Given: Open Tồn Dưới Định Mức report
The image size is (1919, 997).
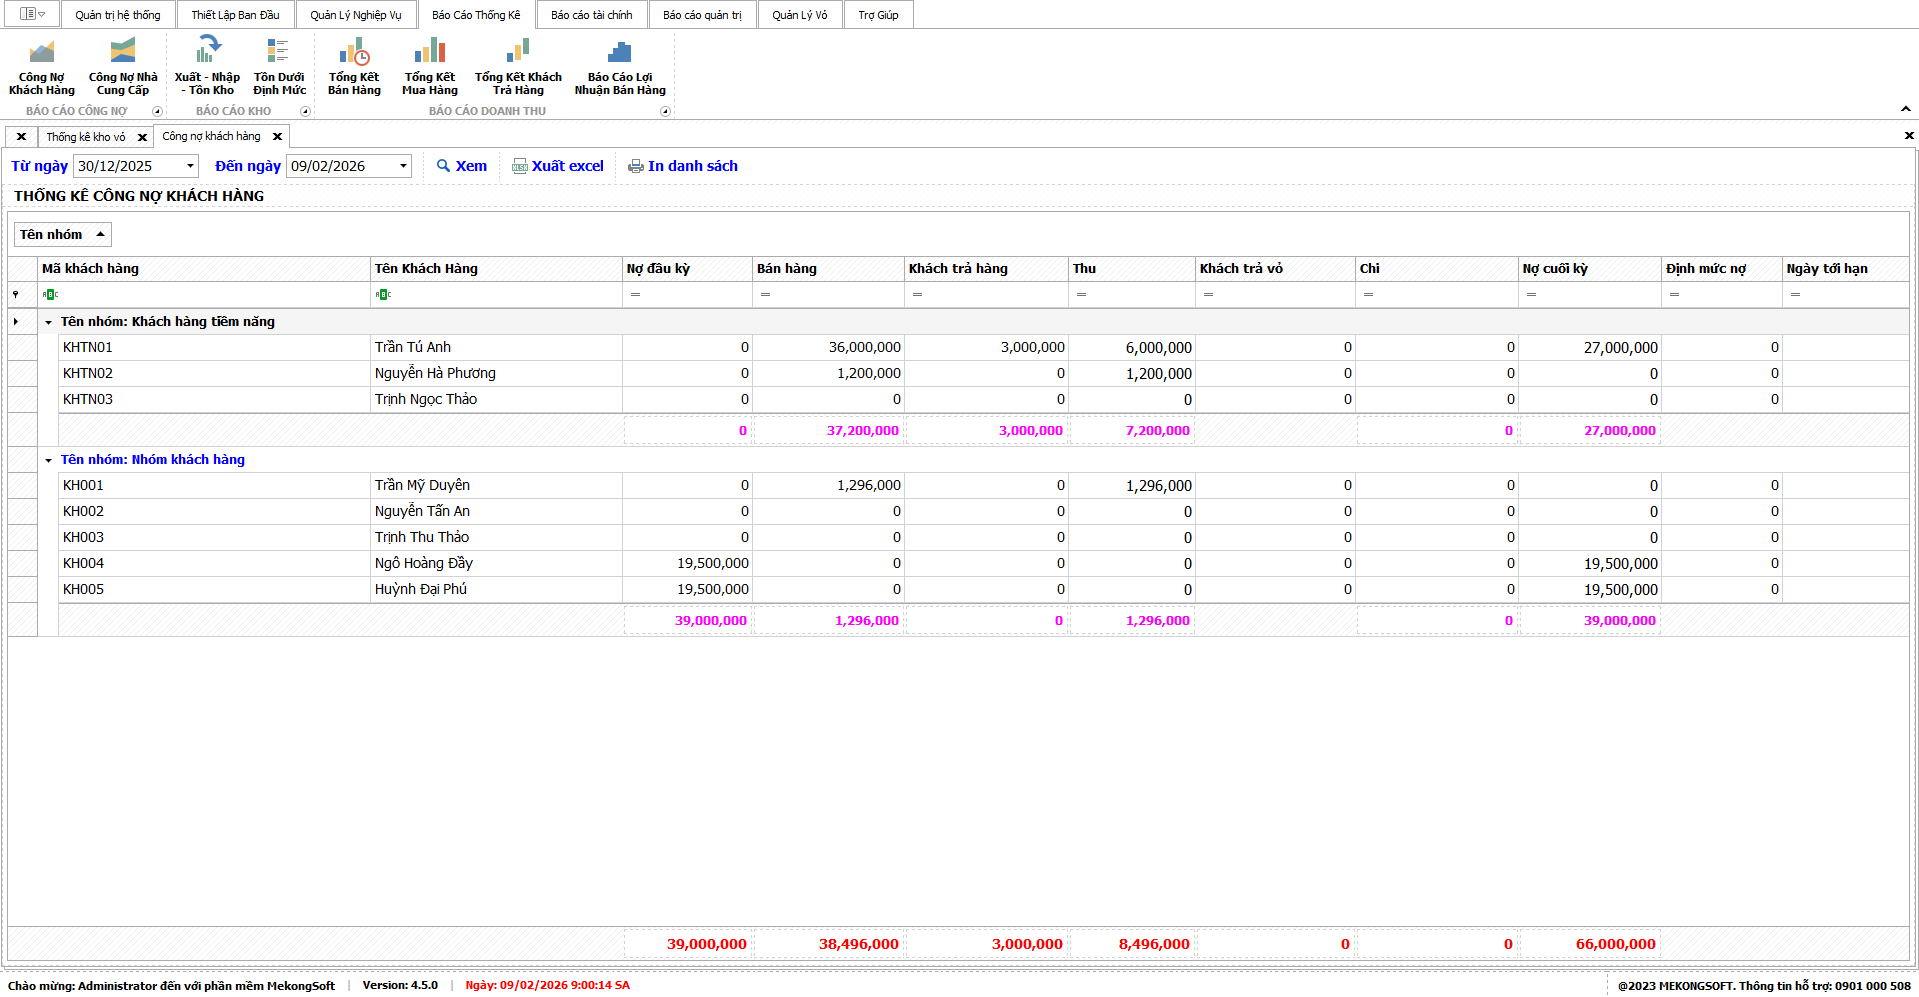Looking at the screenshot, I should pos(279,66).
